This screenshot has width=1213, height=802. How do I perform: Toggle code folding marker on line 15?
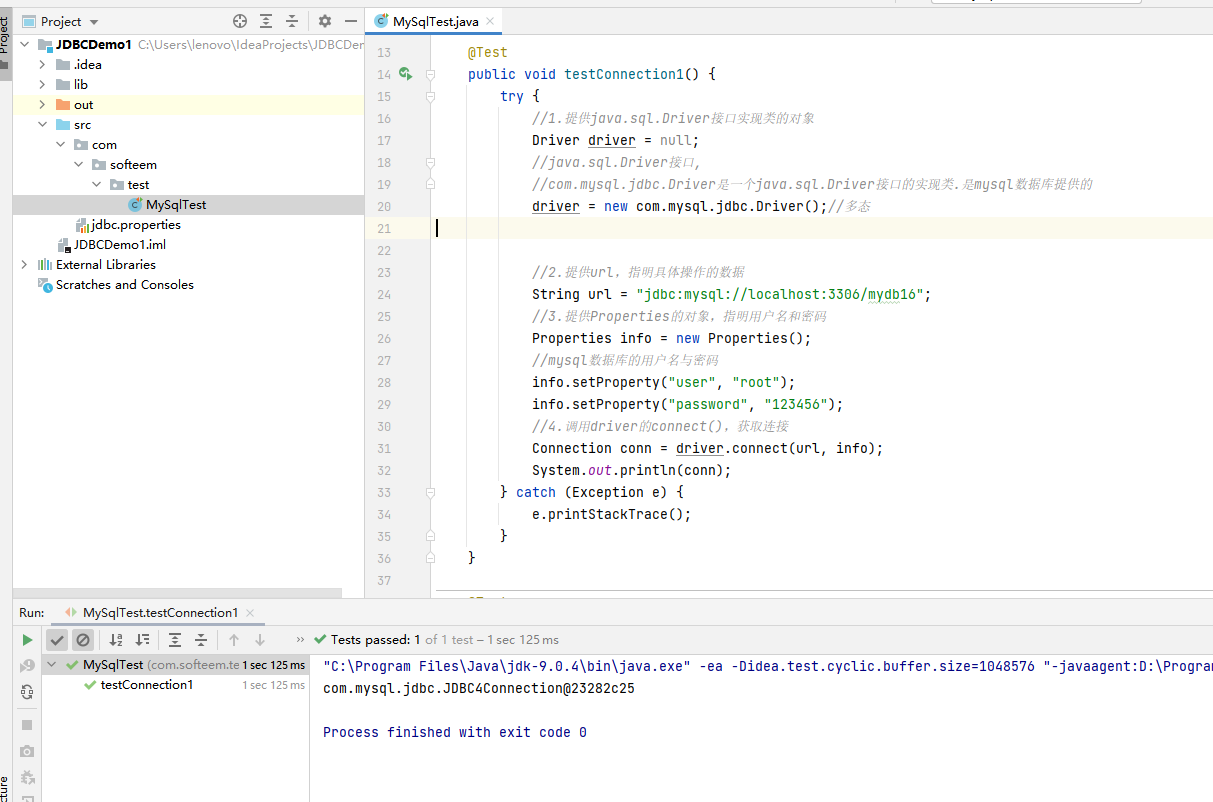pos(430,96)
